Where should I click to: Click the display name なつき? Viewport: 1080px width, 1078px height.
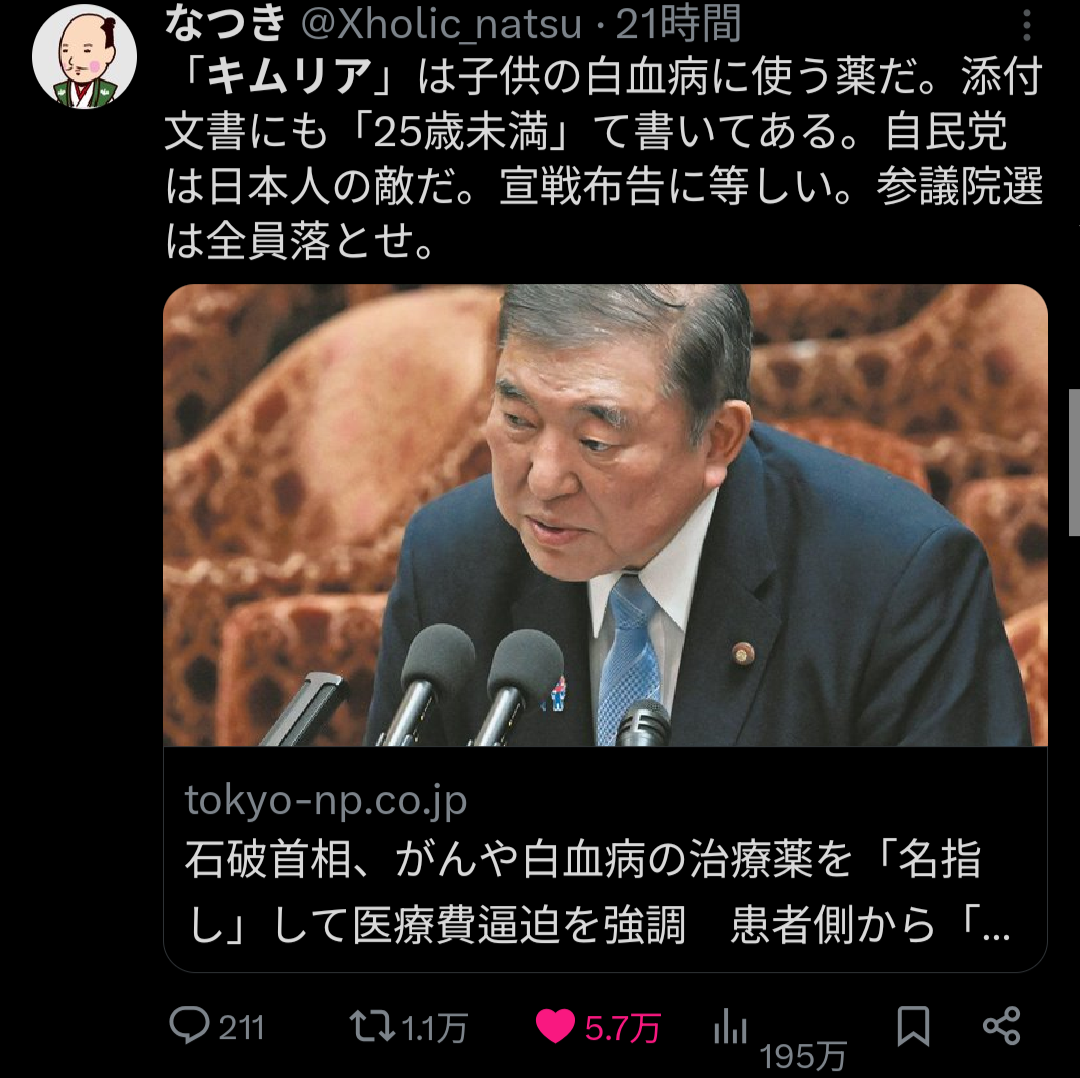(225, 21)
